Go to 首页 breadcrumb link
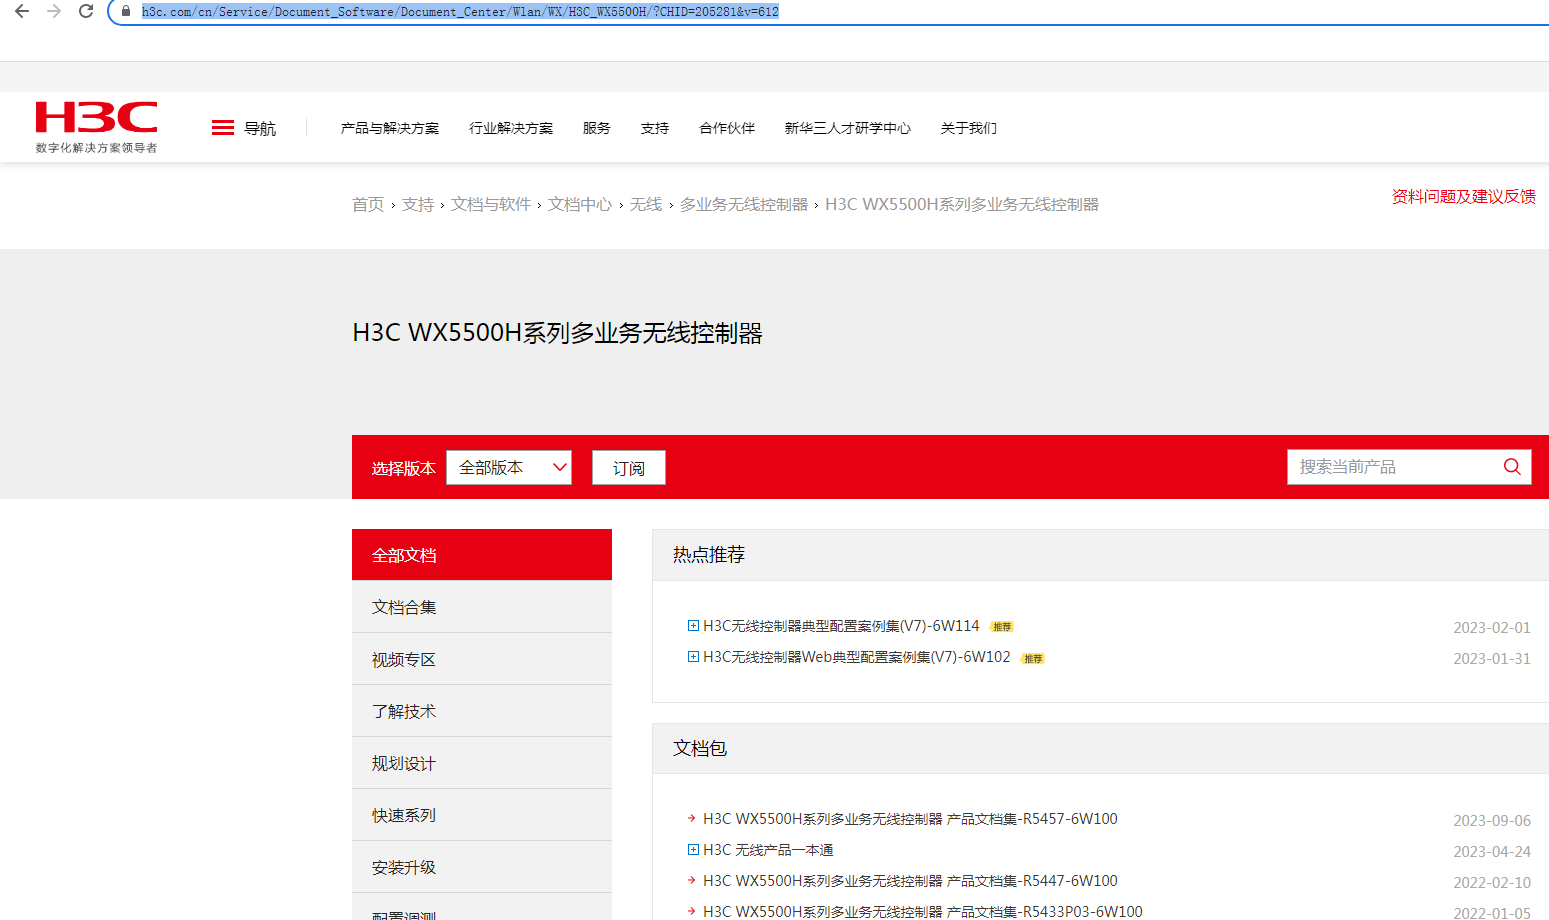The image size is (1549, 920). click(x=368, y=204)
